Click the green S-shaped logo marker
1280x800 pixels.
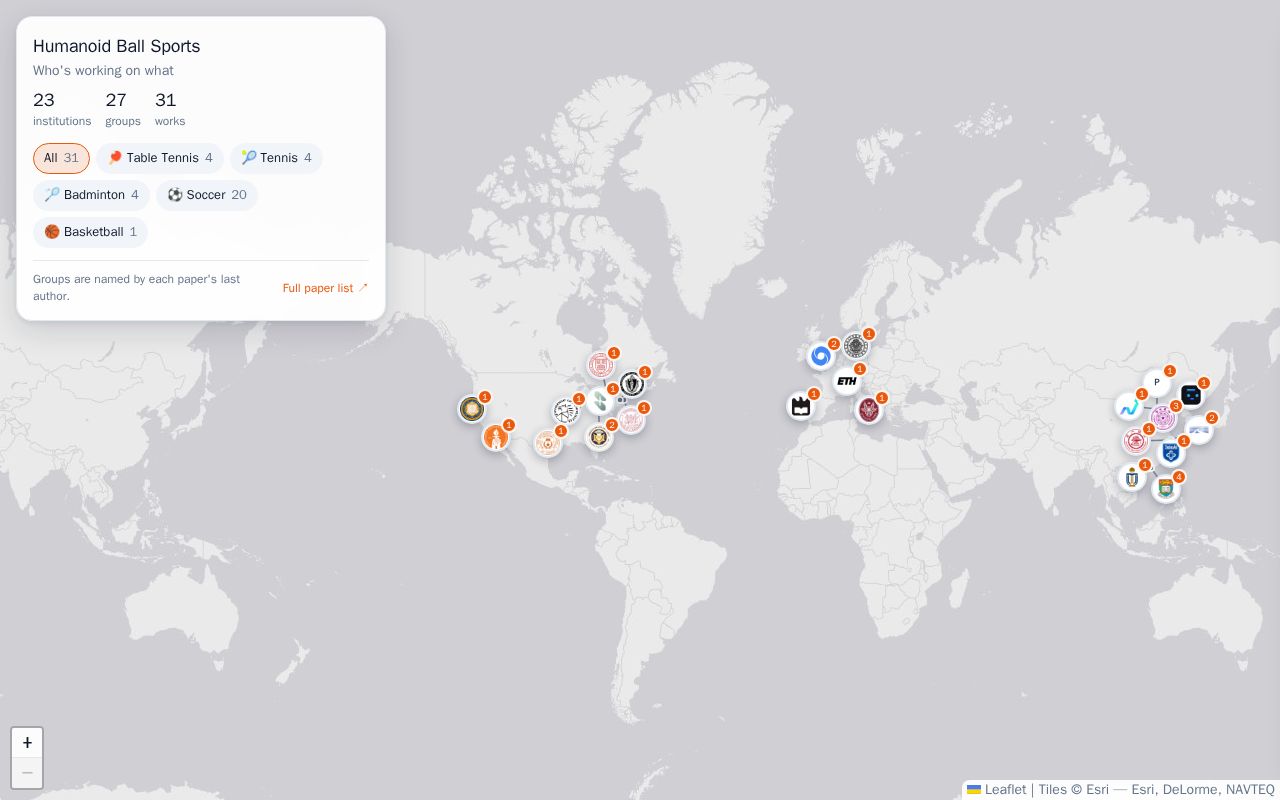tap(600, 401)
